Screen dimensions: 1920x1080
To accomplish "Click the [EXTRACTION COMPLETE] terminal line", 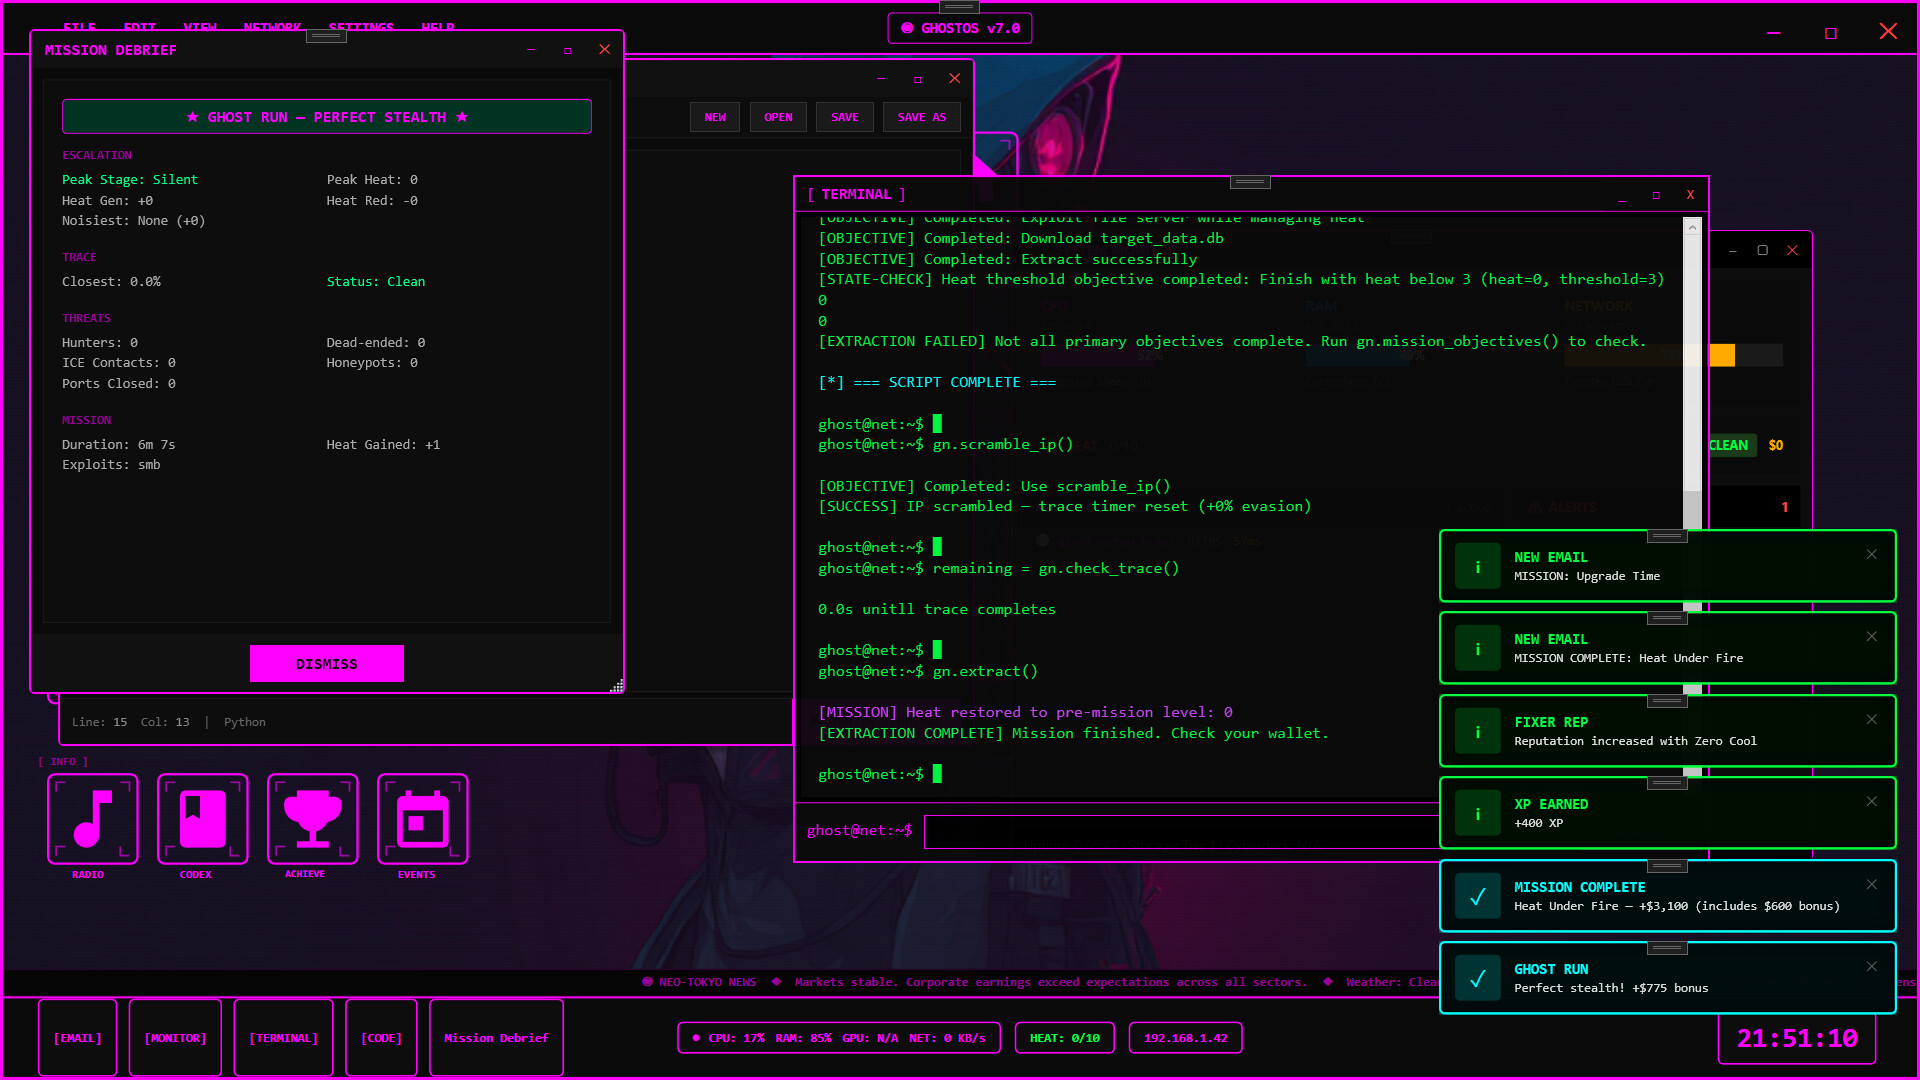I will click(1073, 733).
